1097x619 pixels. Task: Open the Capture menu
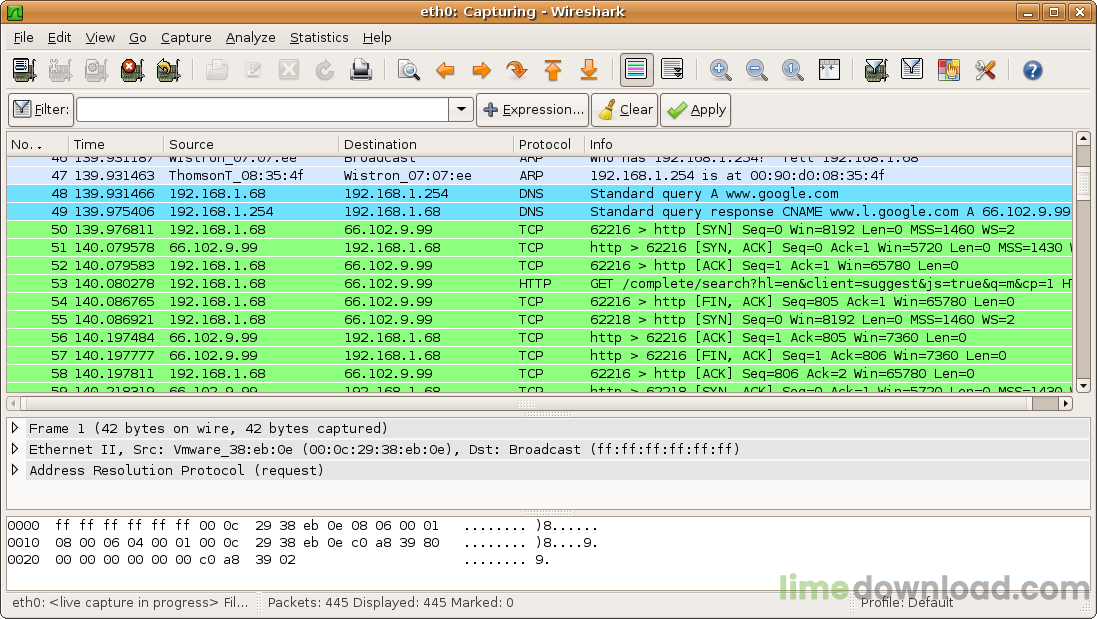186,37
